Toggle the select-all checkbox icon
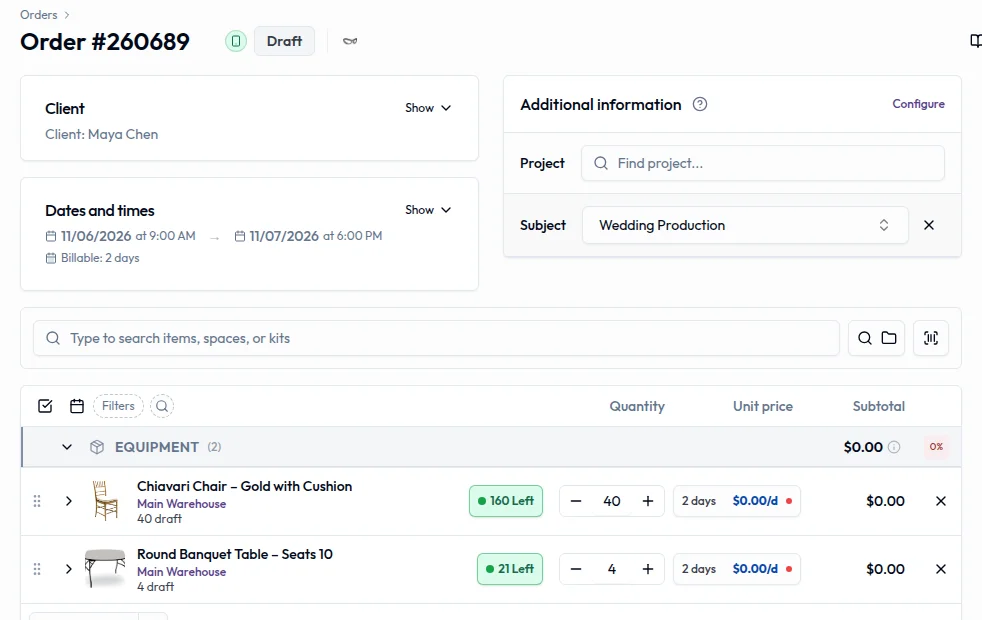 [x=45, y=406]
